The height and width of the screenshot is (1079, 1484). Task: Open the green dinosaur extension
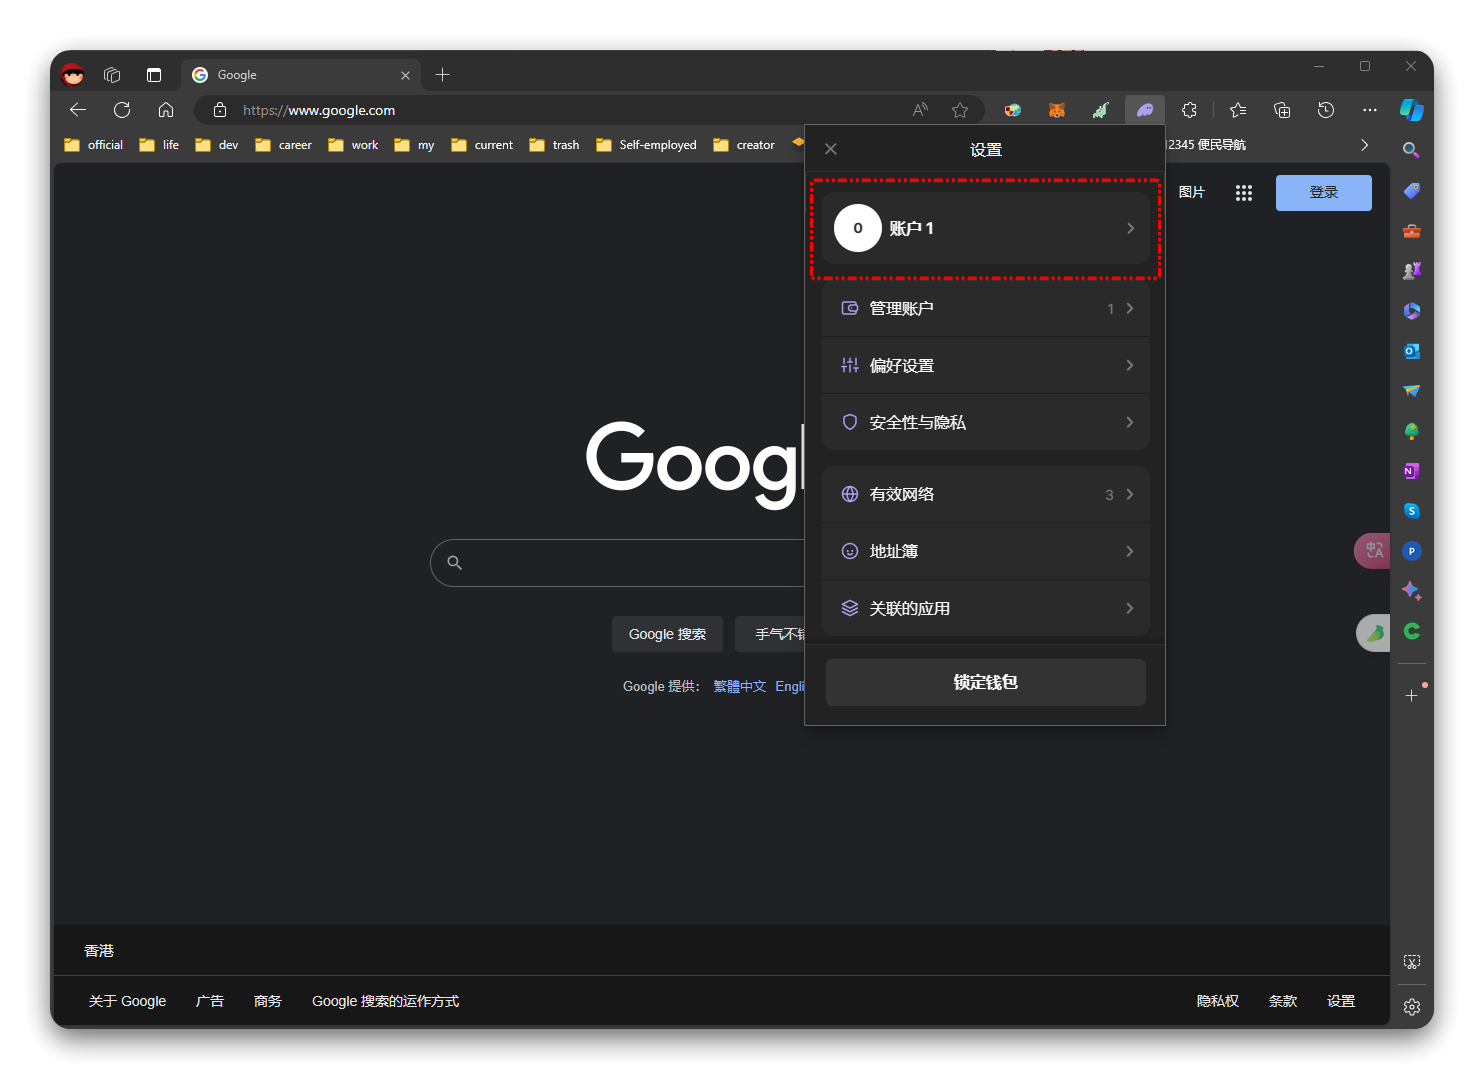1100,110
